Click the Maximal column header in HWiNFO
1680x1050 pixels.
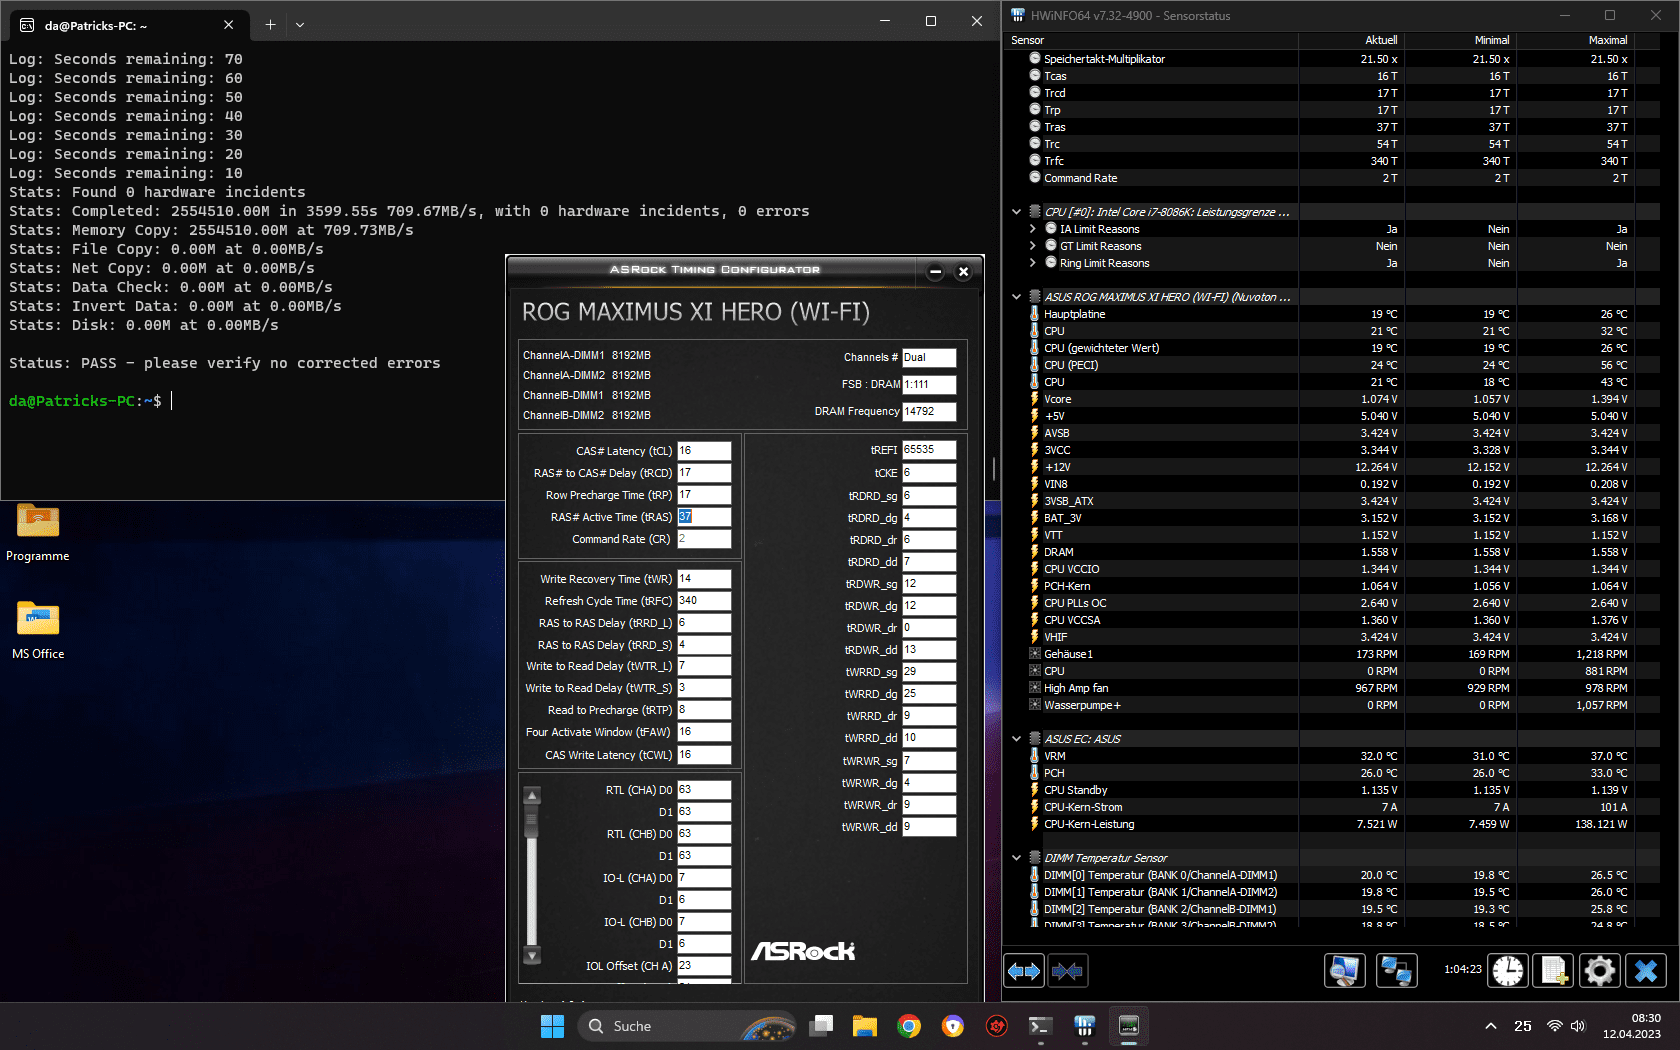[x=1607, y=40]
